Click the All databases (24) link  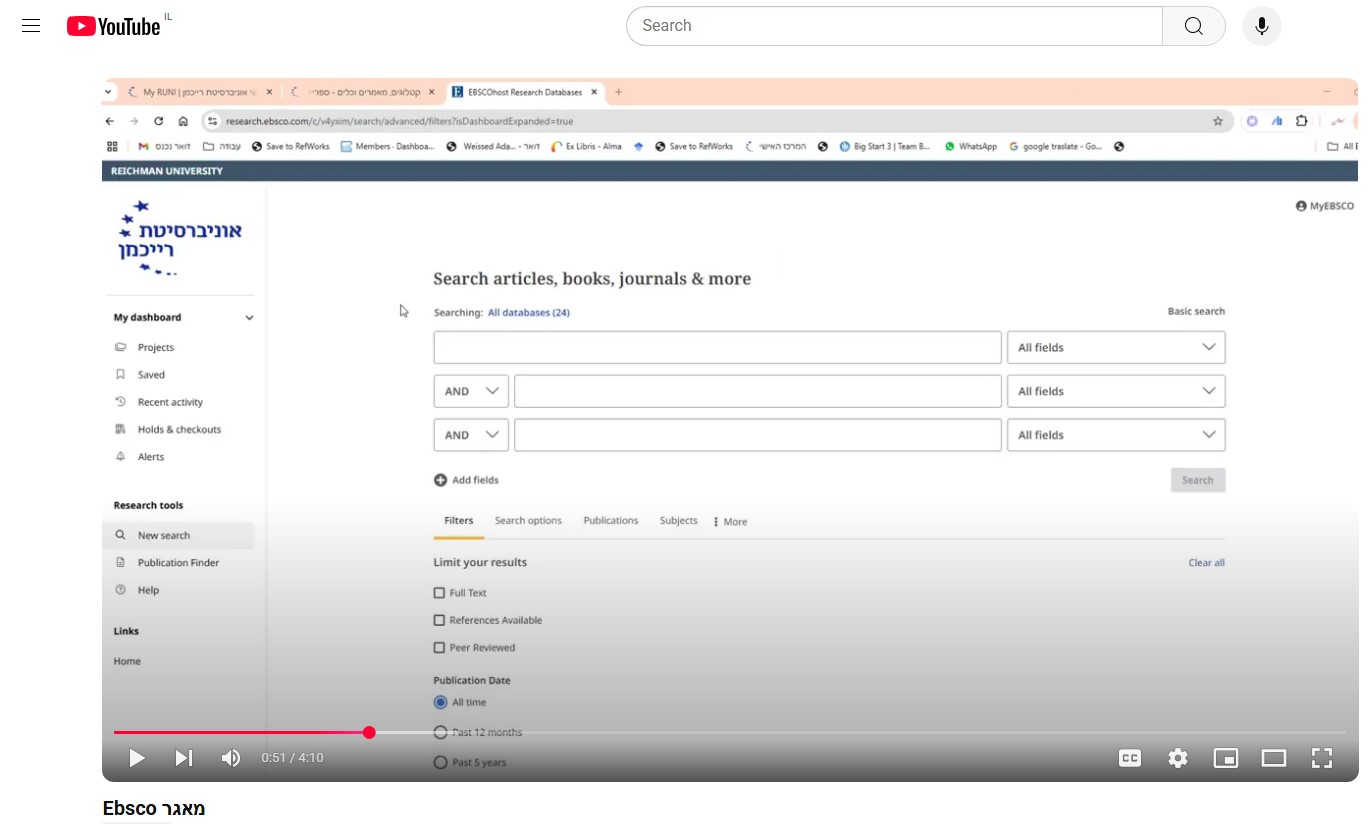(x=529, y=312)
